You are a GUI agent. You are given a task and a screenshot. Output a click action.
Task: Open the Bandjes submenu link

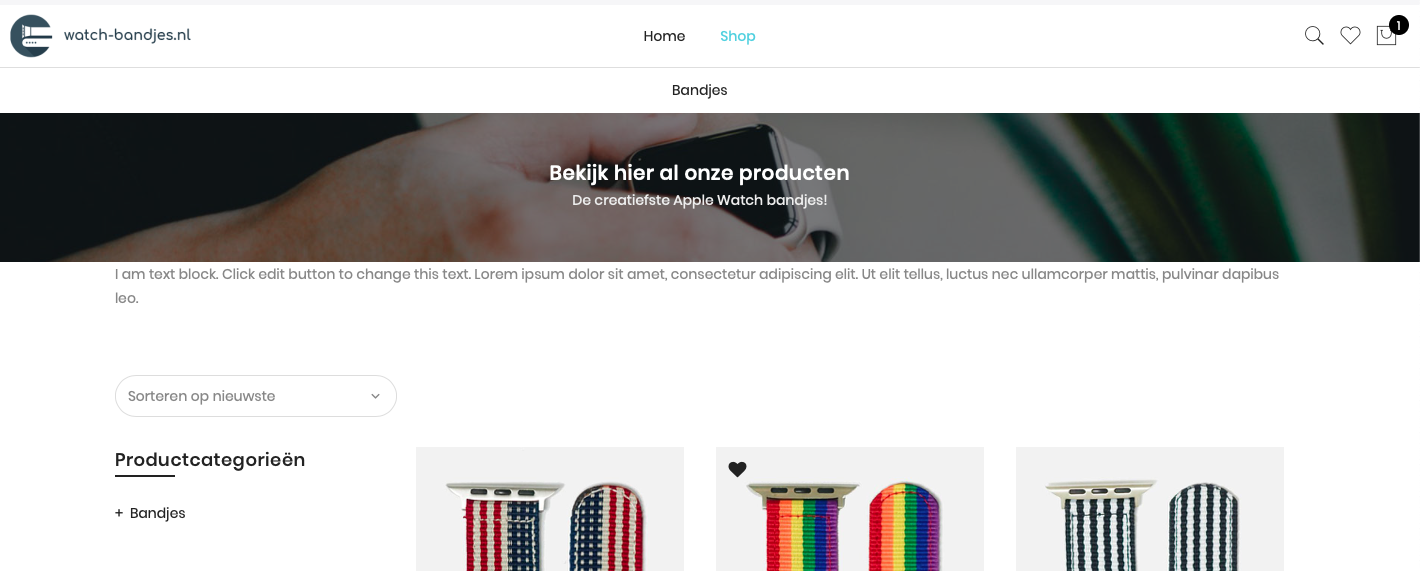[x=700, y=90]
